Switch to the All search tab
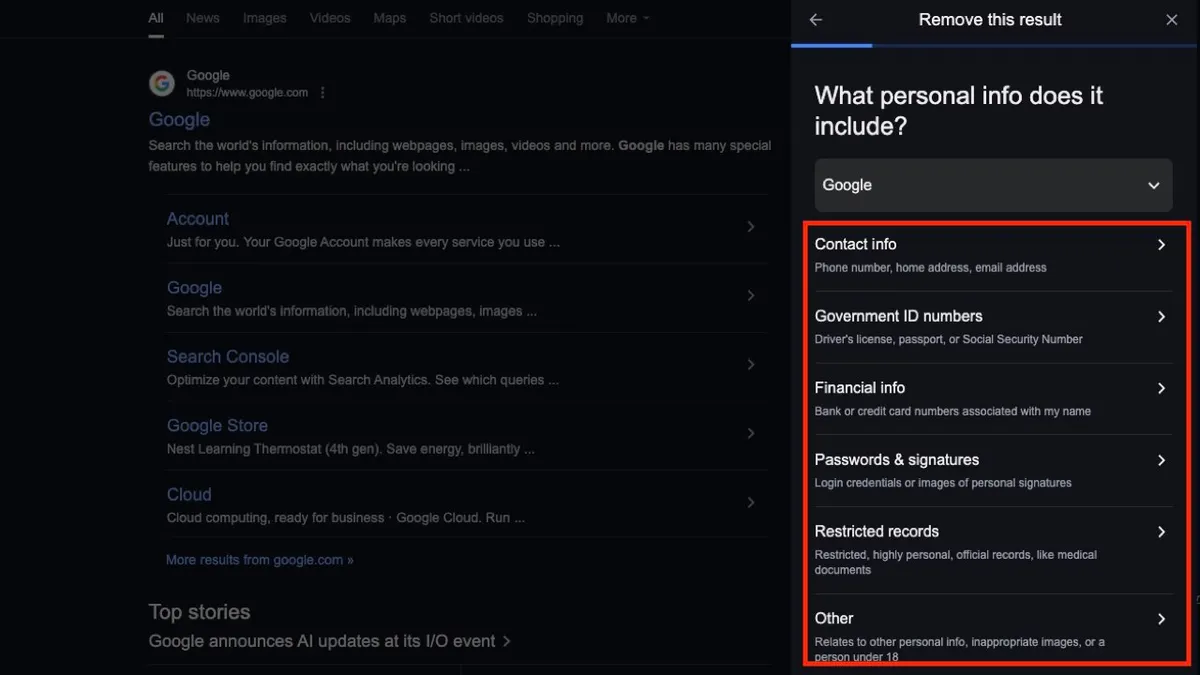 tap(156, 18)
